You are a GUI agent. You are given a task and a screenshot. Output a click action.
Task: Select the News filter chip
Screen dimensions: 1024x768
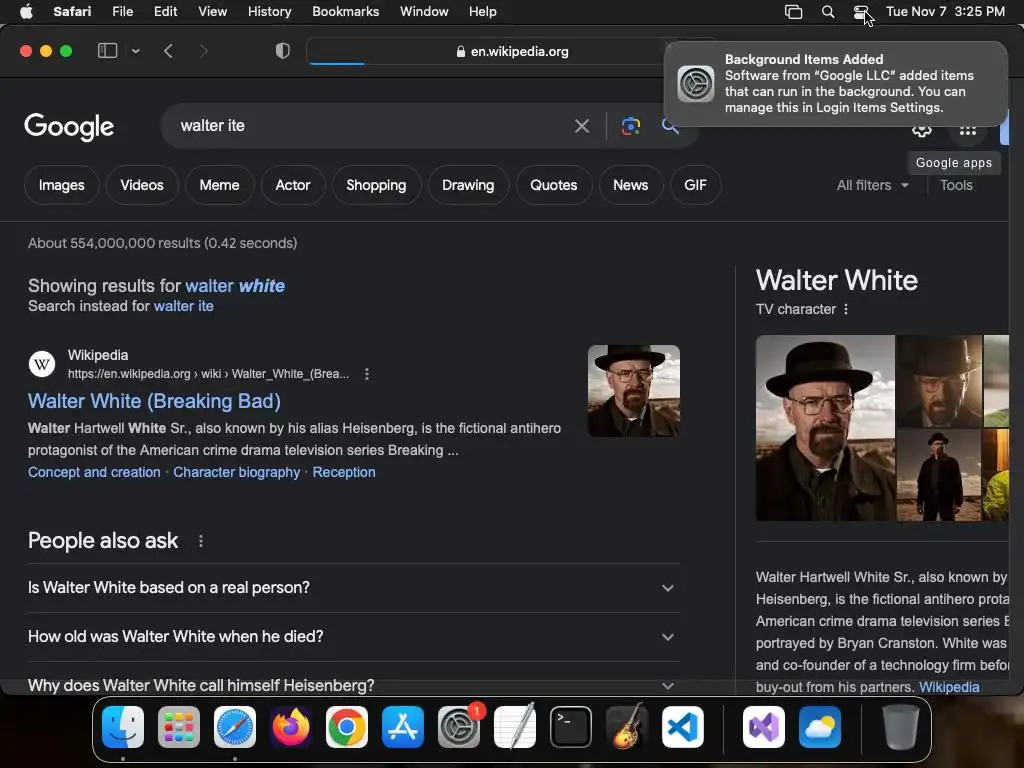tap(630, 185)
